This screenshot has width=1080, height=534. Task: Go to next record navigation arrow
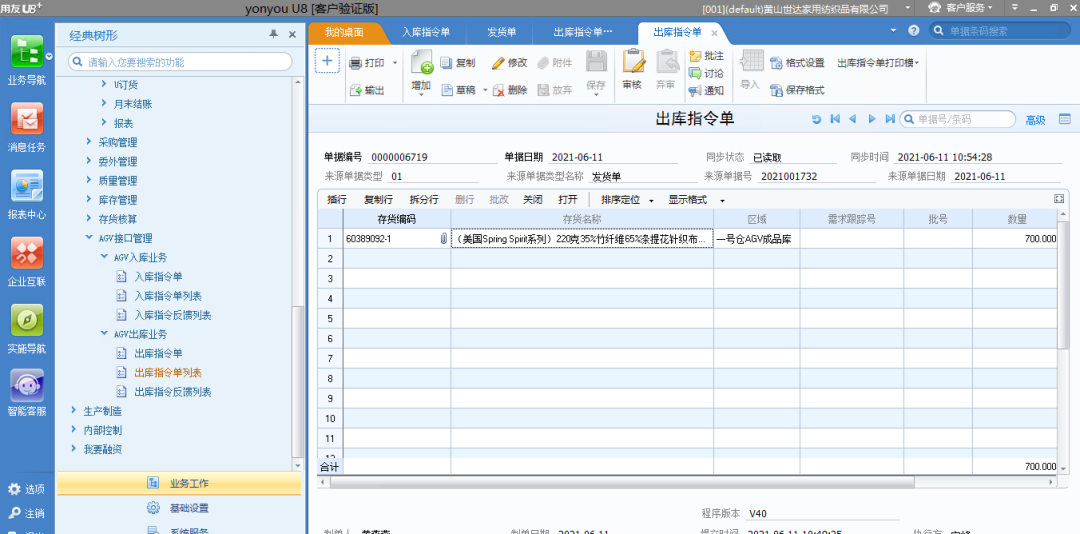[x=871, y=119]
